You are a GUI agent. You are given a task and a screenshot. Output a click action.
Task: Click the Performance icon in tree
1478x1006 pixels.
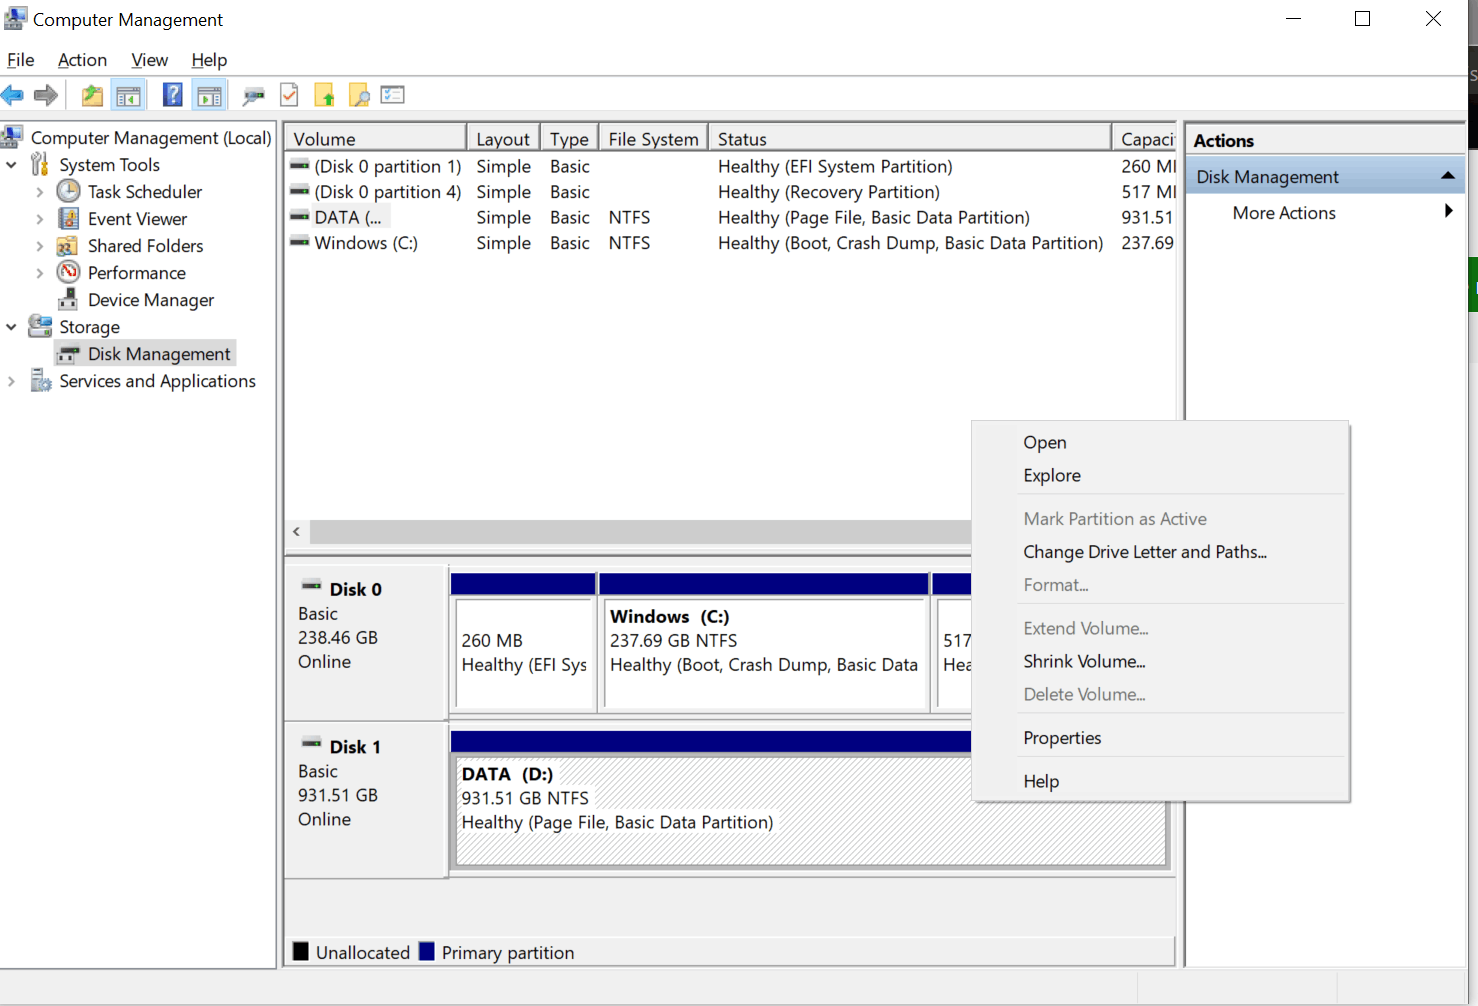[68, 272]
